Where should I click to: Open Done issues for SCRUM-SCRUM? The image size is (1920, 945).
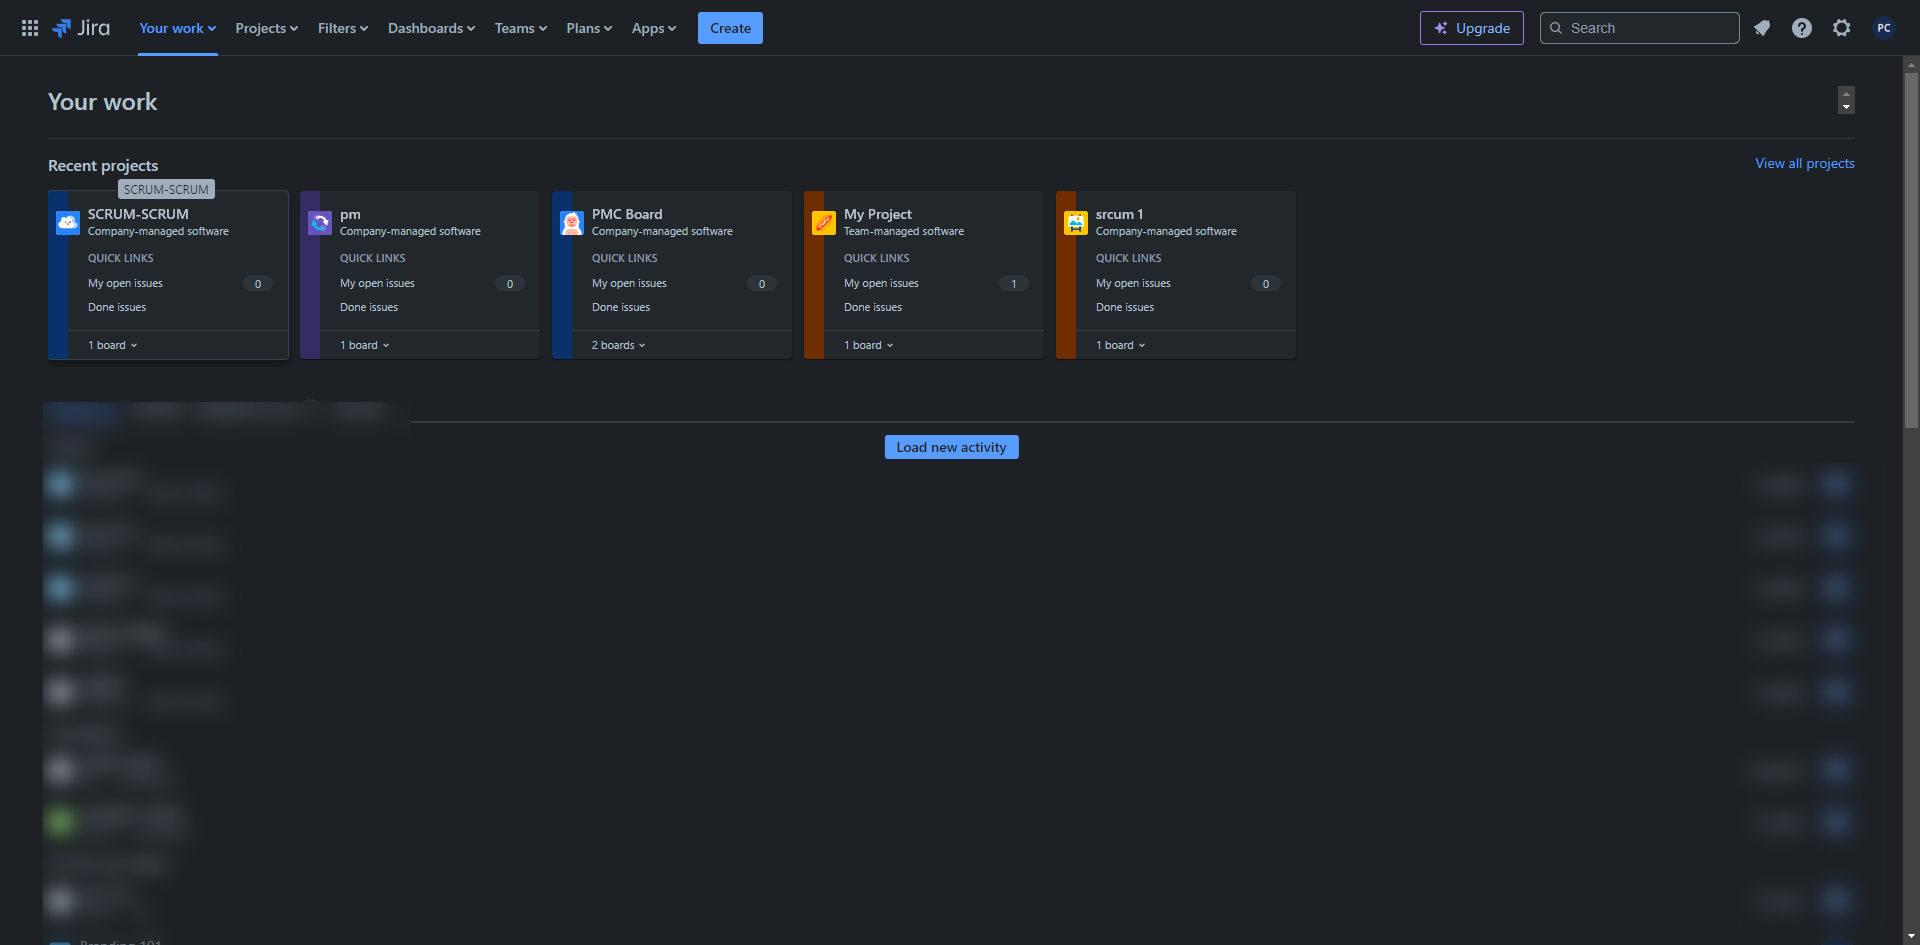(x=117, y=307)
